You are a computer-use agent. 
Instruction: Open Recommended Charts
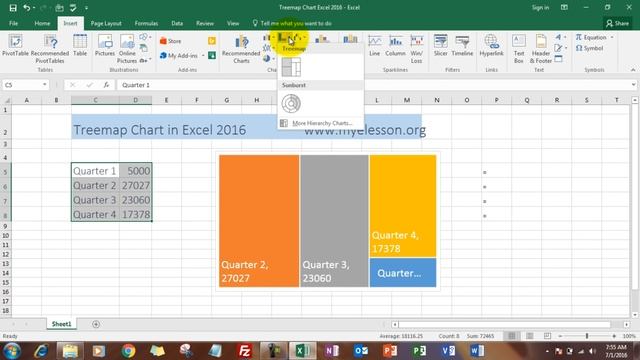click(241, 49)
